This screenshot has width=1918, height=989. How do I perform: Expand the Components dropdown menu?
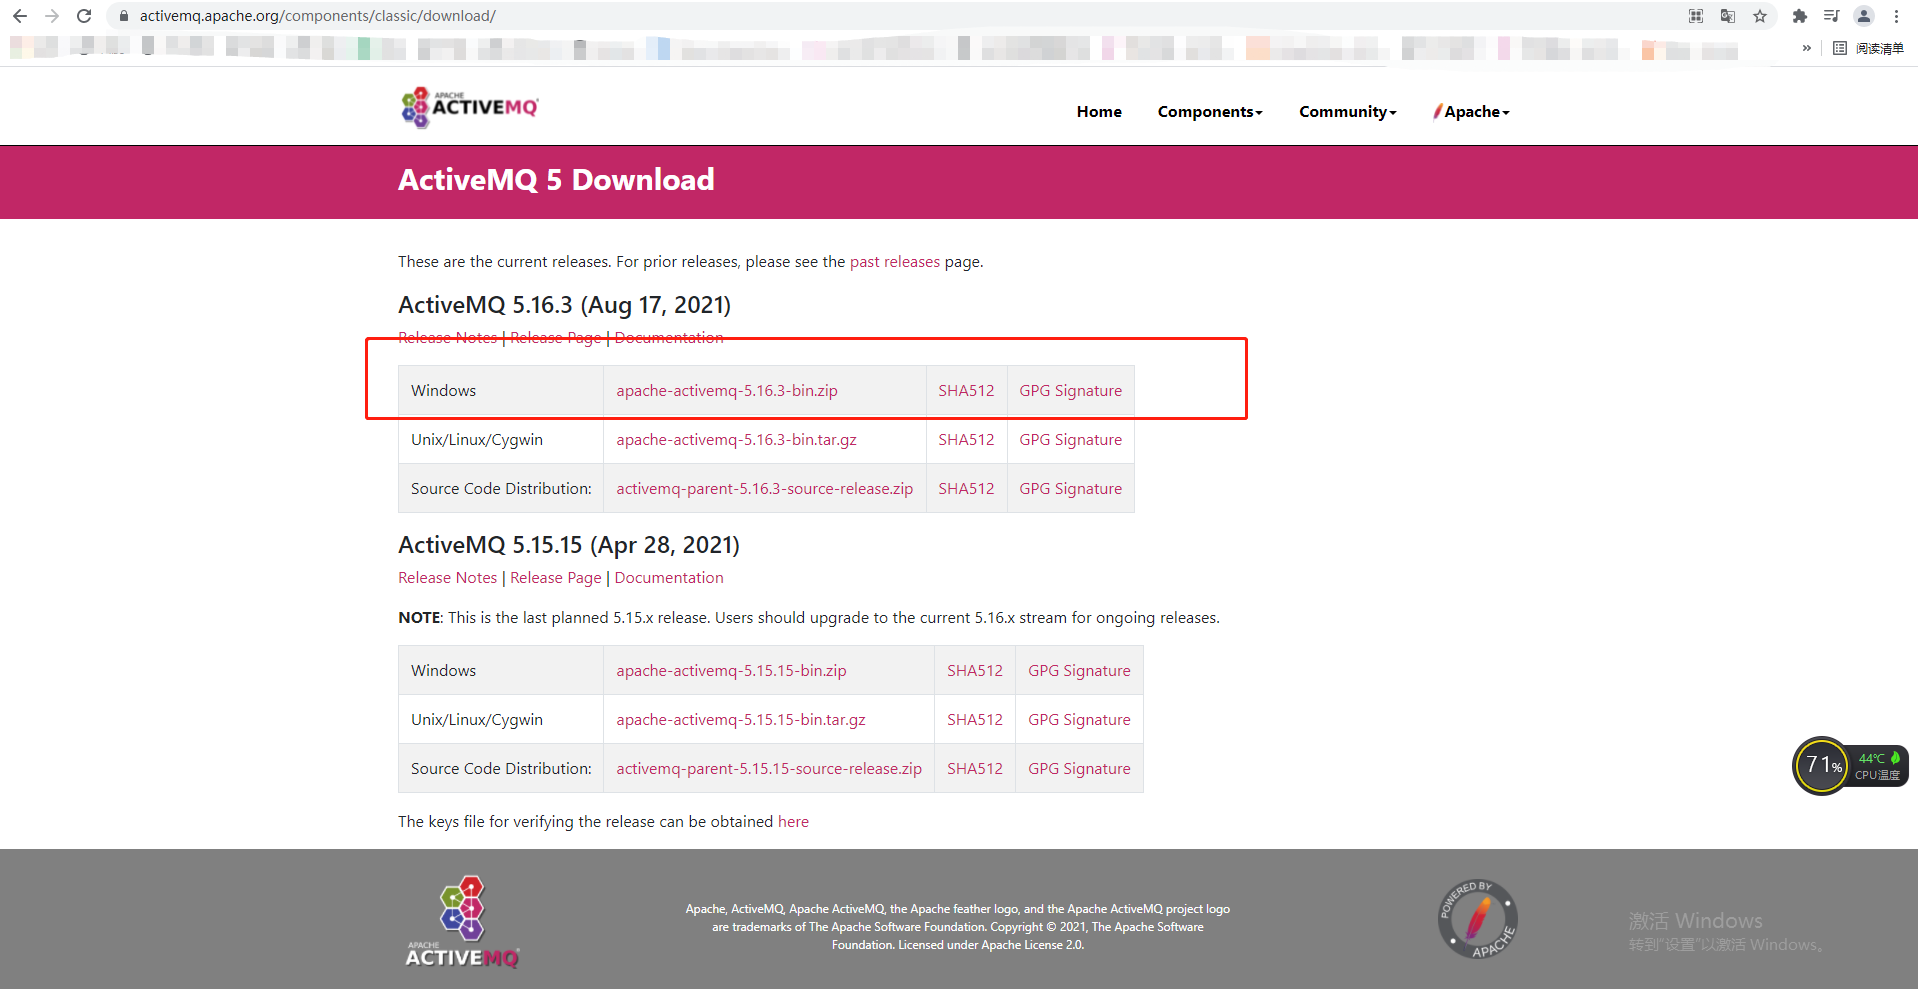pos(1210,112)
